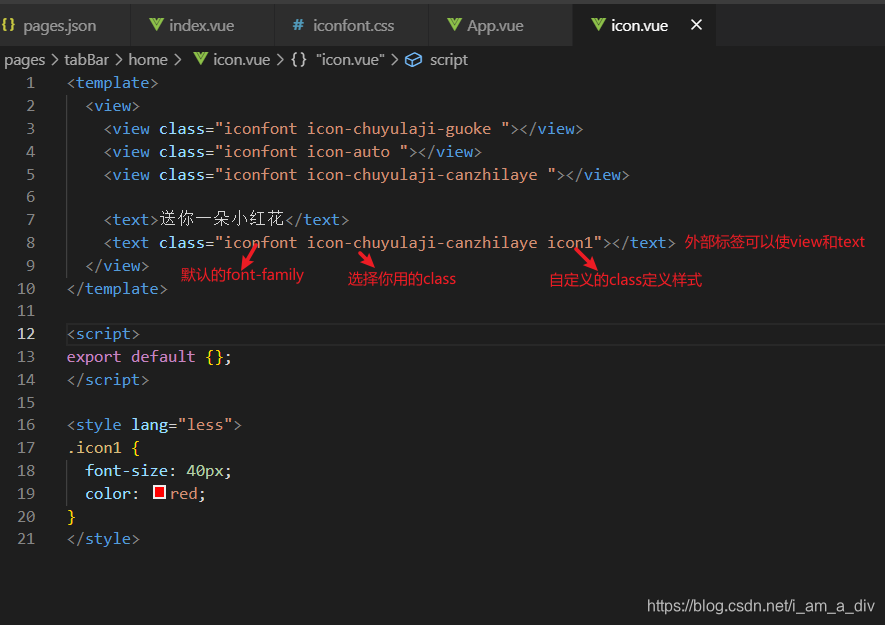Click line number 12 in the gutter
The height and width of the screenshot is (625, 885).
[x=26, y=334]
